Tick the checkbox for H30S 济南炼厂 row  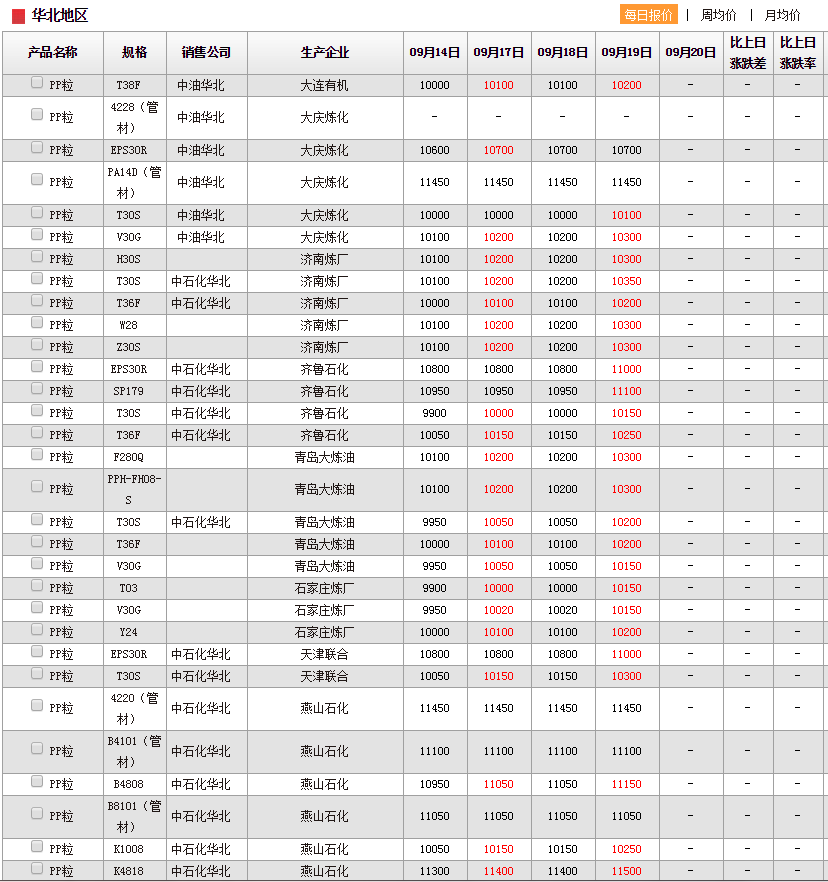pos(37,256)
